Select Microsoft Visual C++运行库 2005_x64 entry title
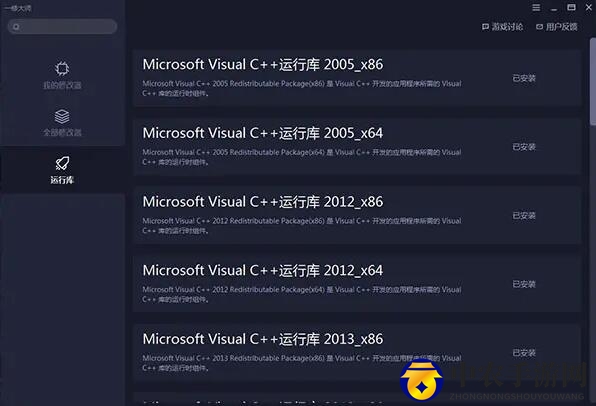The width and height of the screenshot is (596, 406). click(x=263, y=133)
